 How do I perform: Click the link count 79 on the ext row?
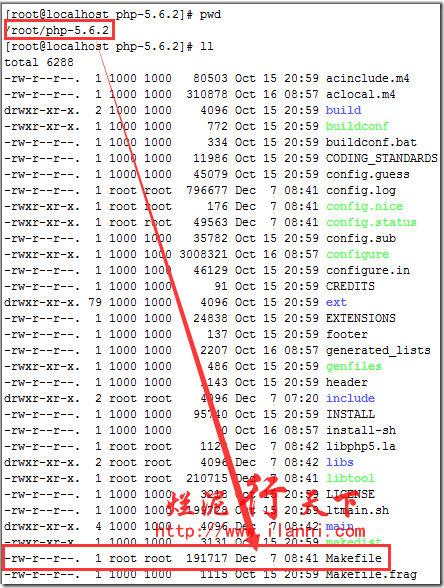point(95,302)
